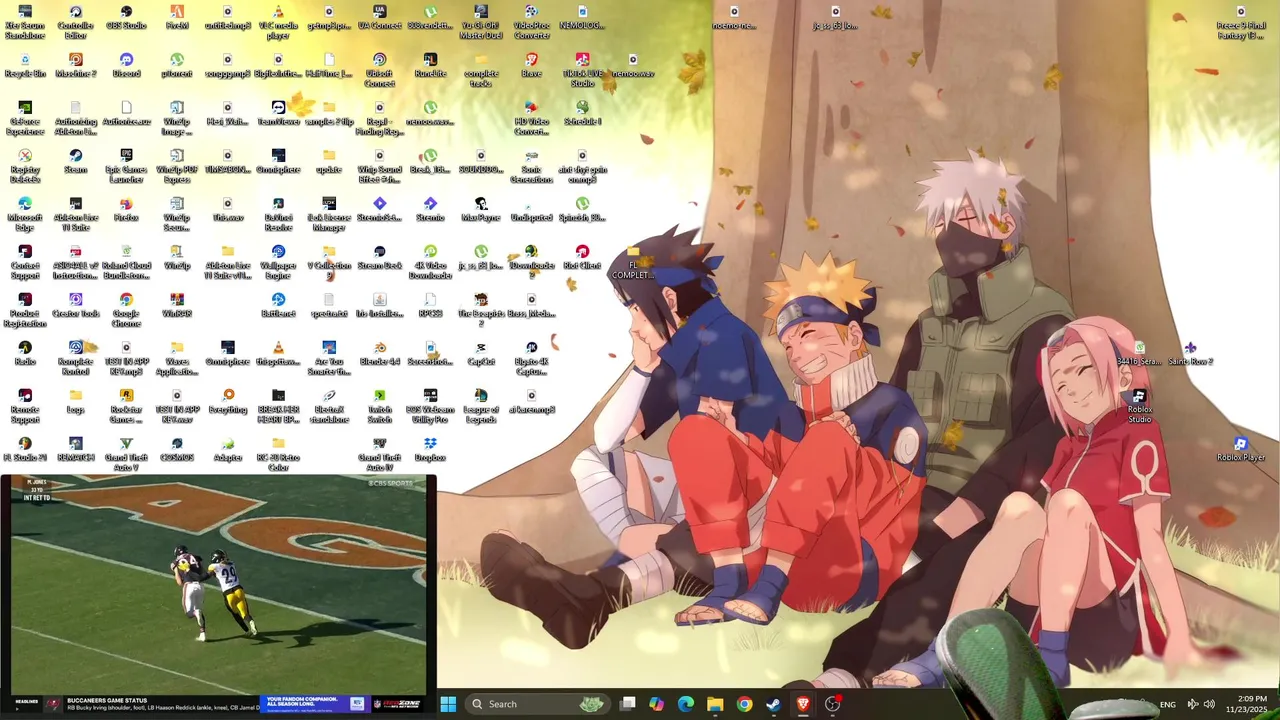This screenshot has height=720, width=1280.
Task: Select the Wallpaper Engine desktop icon
Action: (x=278, y=262)
